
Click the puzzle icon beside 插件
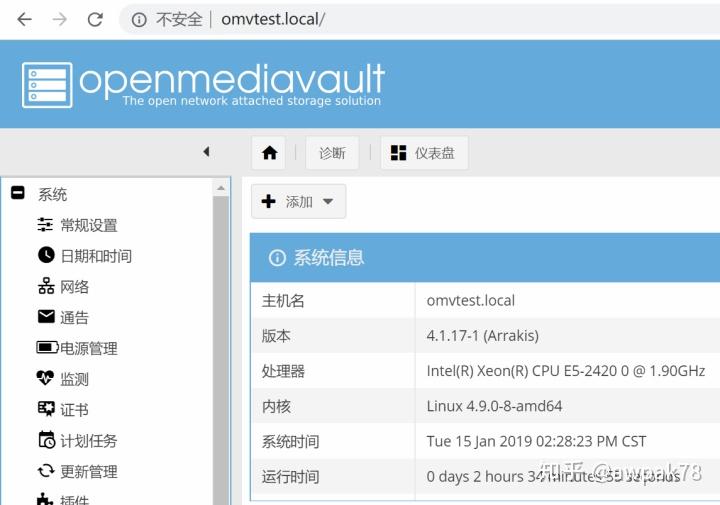(45, 499)
